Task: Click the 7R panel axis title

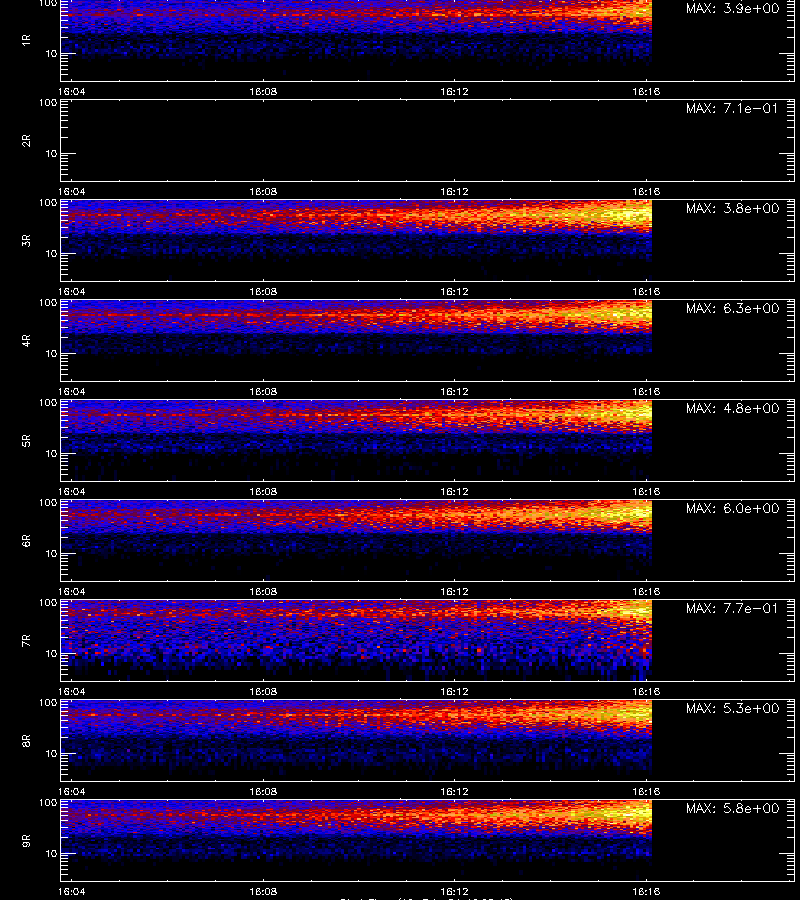Action: 26,641
